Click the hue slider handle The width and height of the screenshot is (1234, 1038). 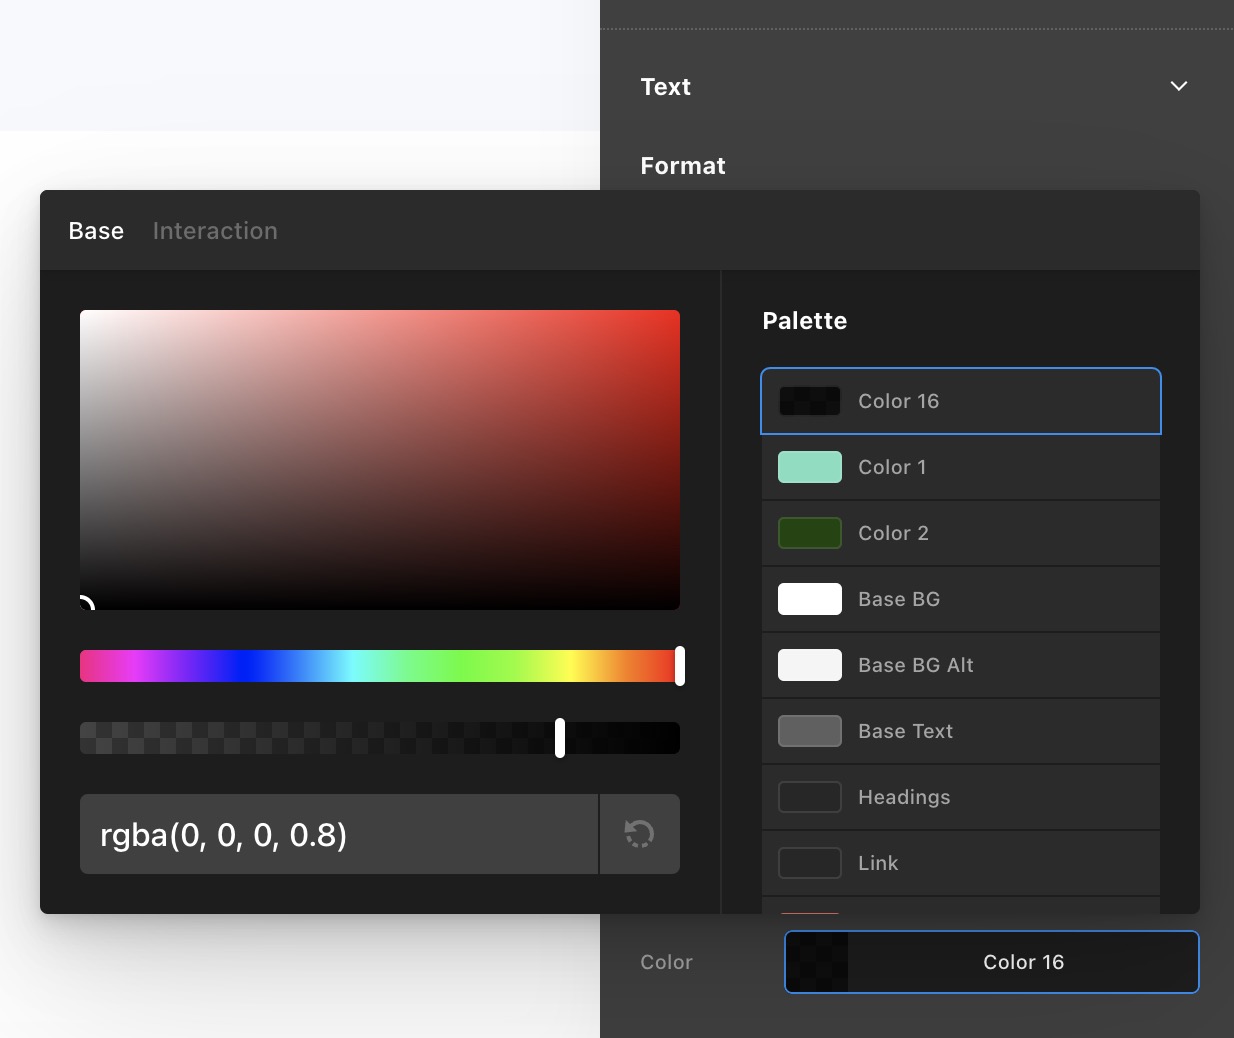(680, 666)
